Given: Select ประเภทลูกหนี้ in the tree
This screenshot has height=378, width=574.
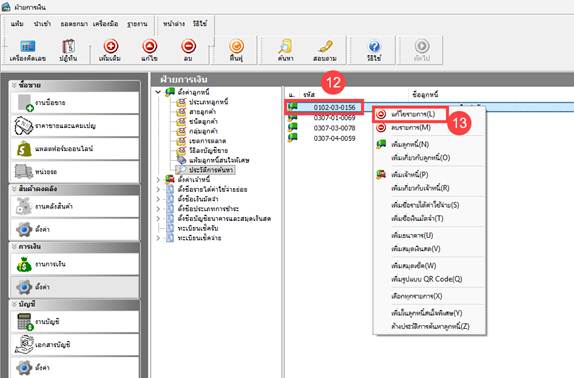Looking at the screenshot, I should pyautogui.click(x=208, y=102).
